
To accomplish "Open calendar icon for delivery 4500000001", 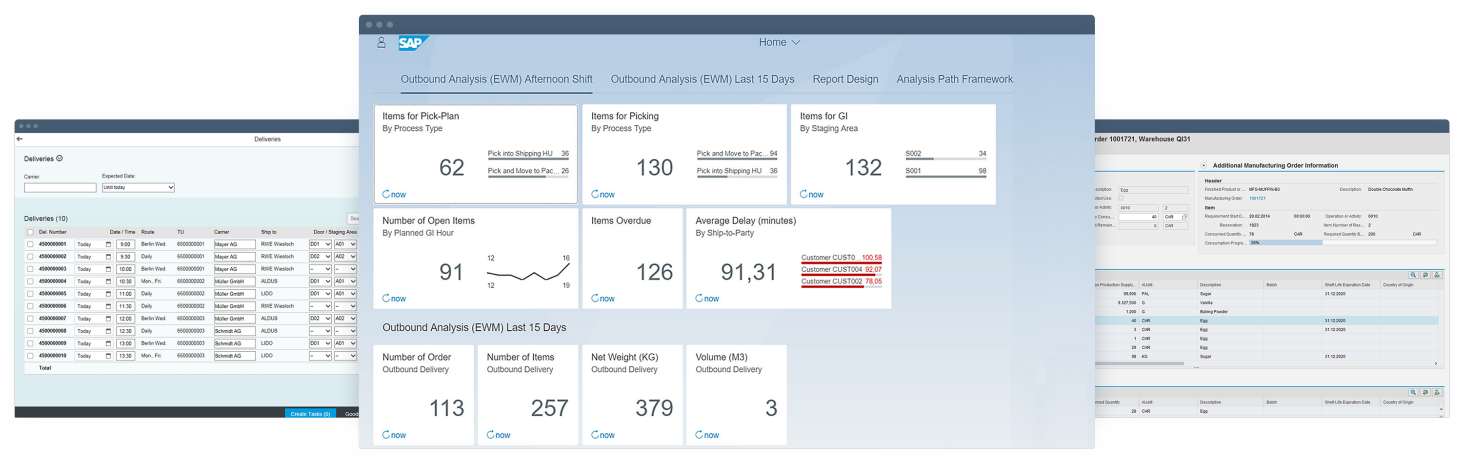I will (109, 244).
